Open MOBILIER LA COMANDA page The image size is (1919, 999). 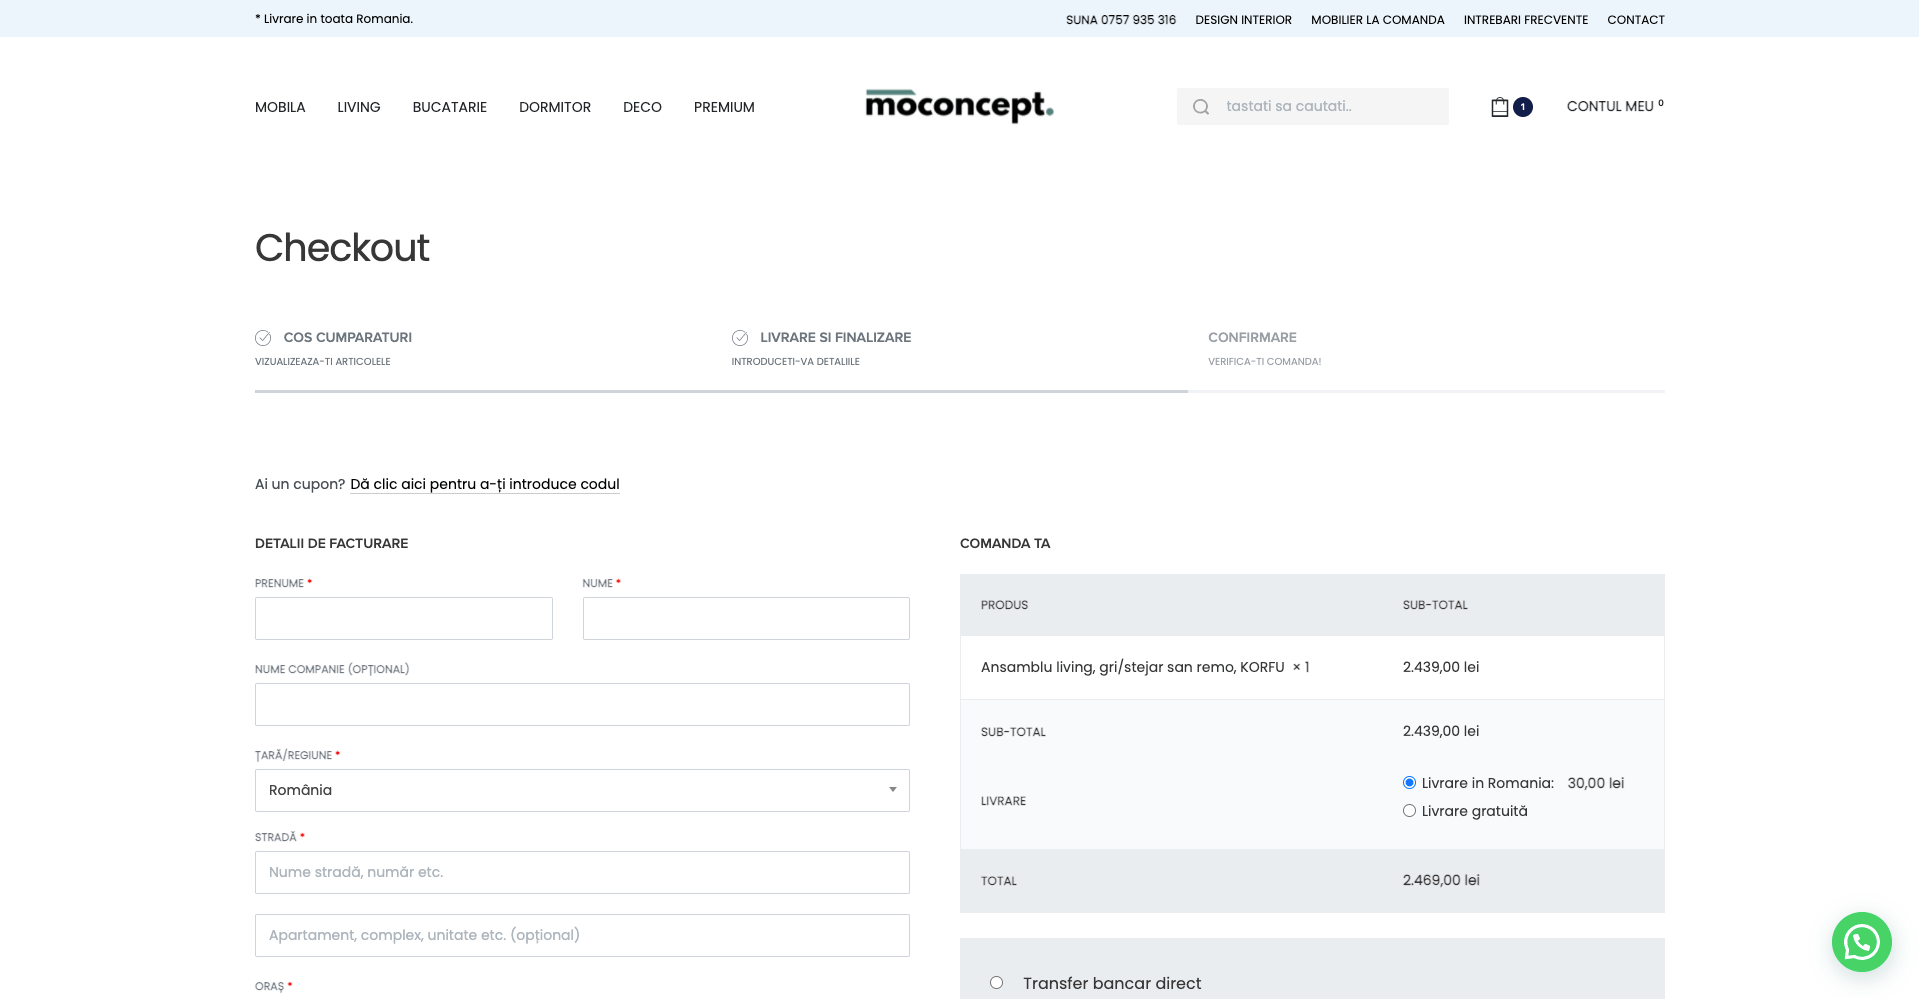pos(1377,20)
